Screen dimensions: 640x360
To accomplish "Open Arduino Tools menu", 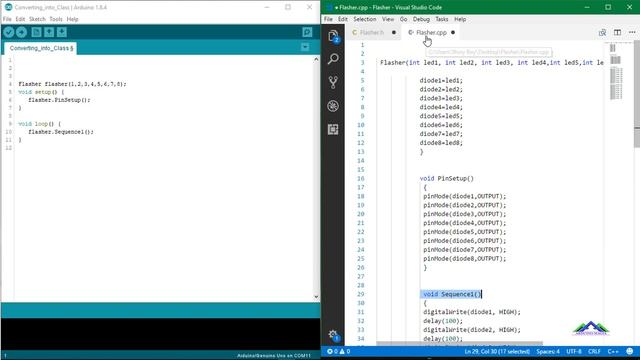I will click(56, 19).
